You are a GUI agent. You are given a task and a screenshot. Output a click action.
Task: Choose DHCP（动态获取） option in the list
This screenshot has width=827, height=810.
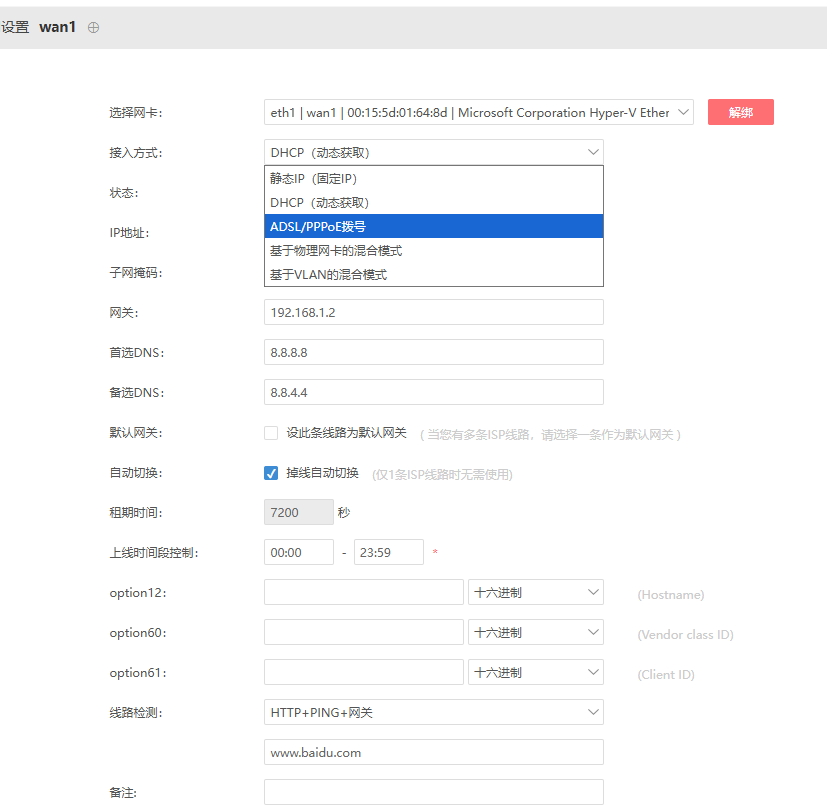click(434, 202)
